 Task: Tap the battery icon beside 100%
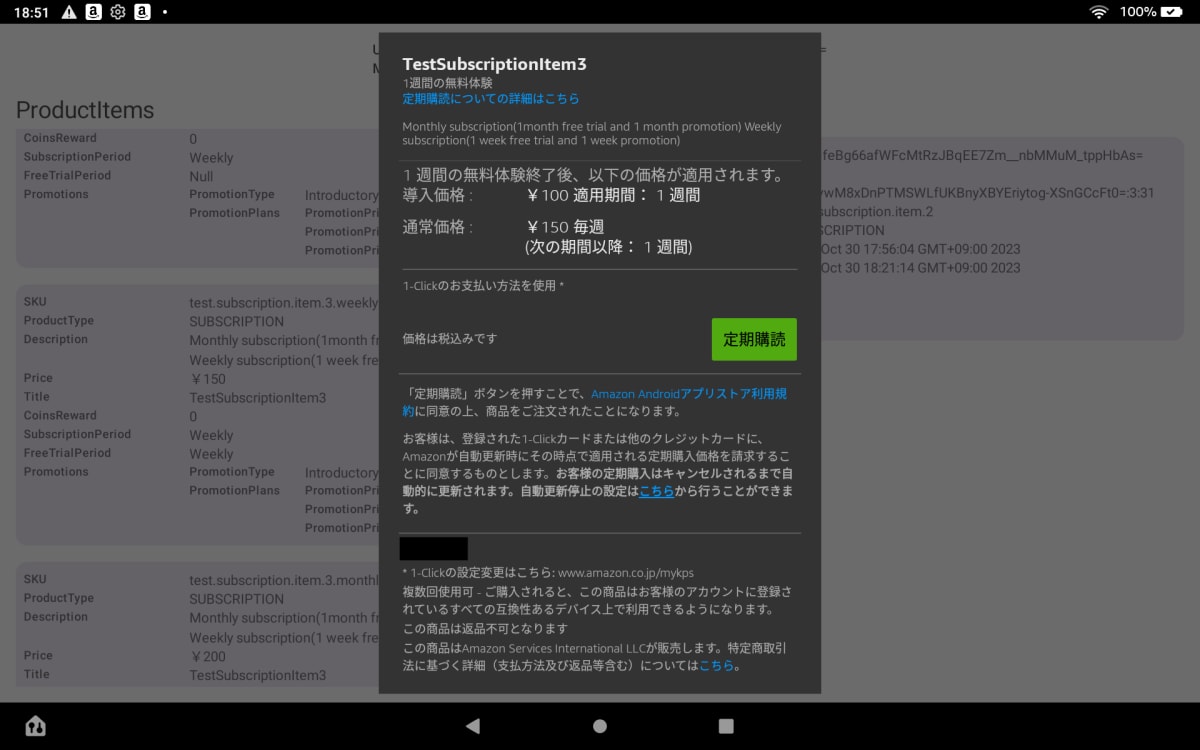click(1172, 12)
